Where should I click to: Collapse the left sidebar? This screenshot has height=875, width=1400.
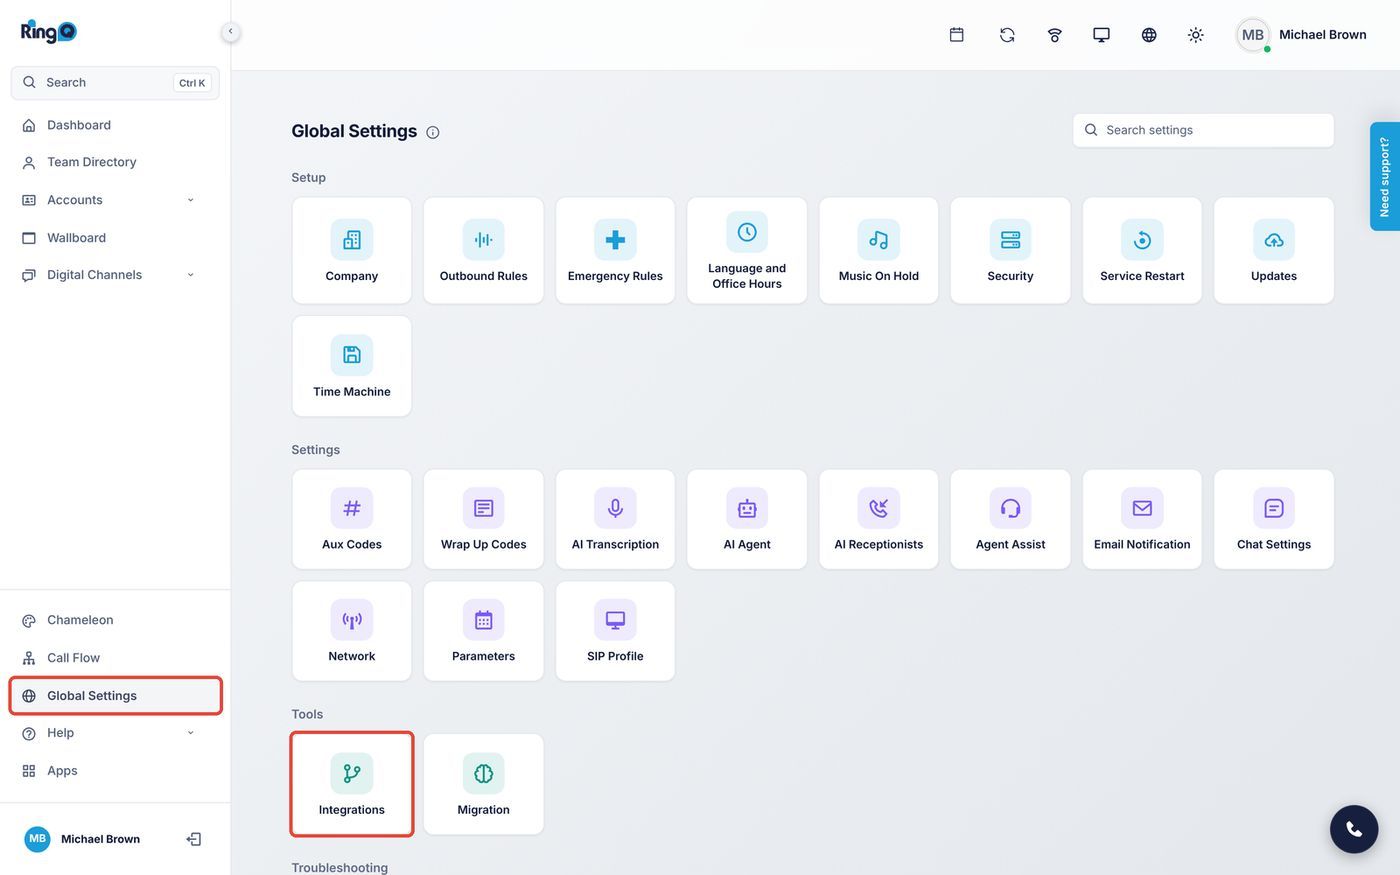pos(230,32)
